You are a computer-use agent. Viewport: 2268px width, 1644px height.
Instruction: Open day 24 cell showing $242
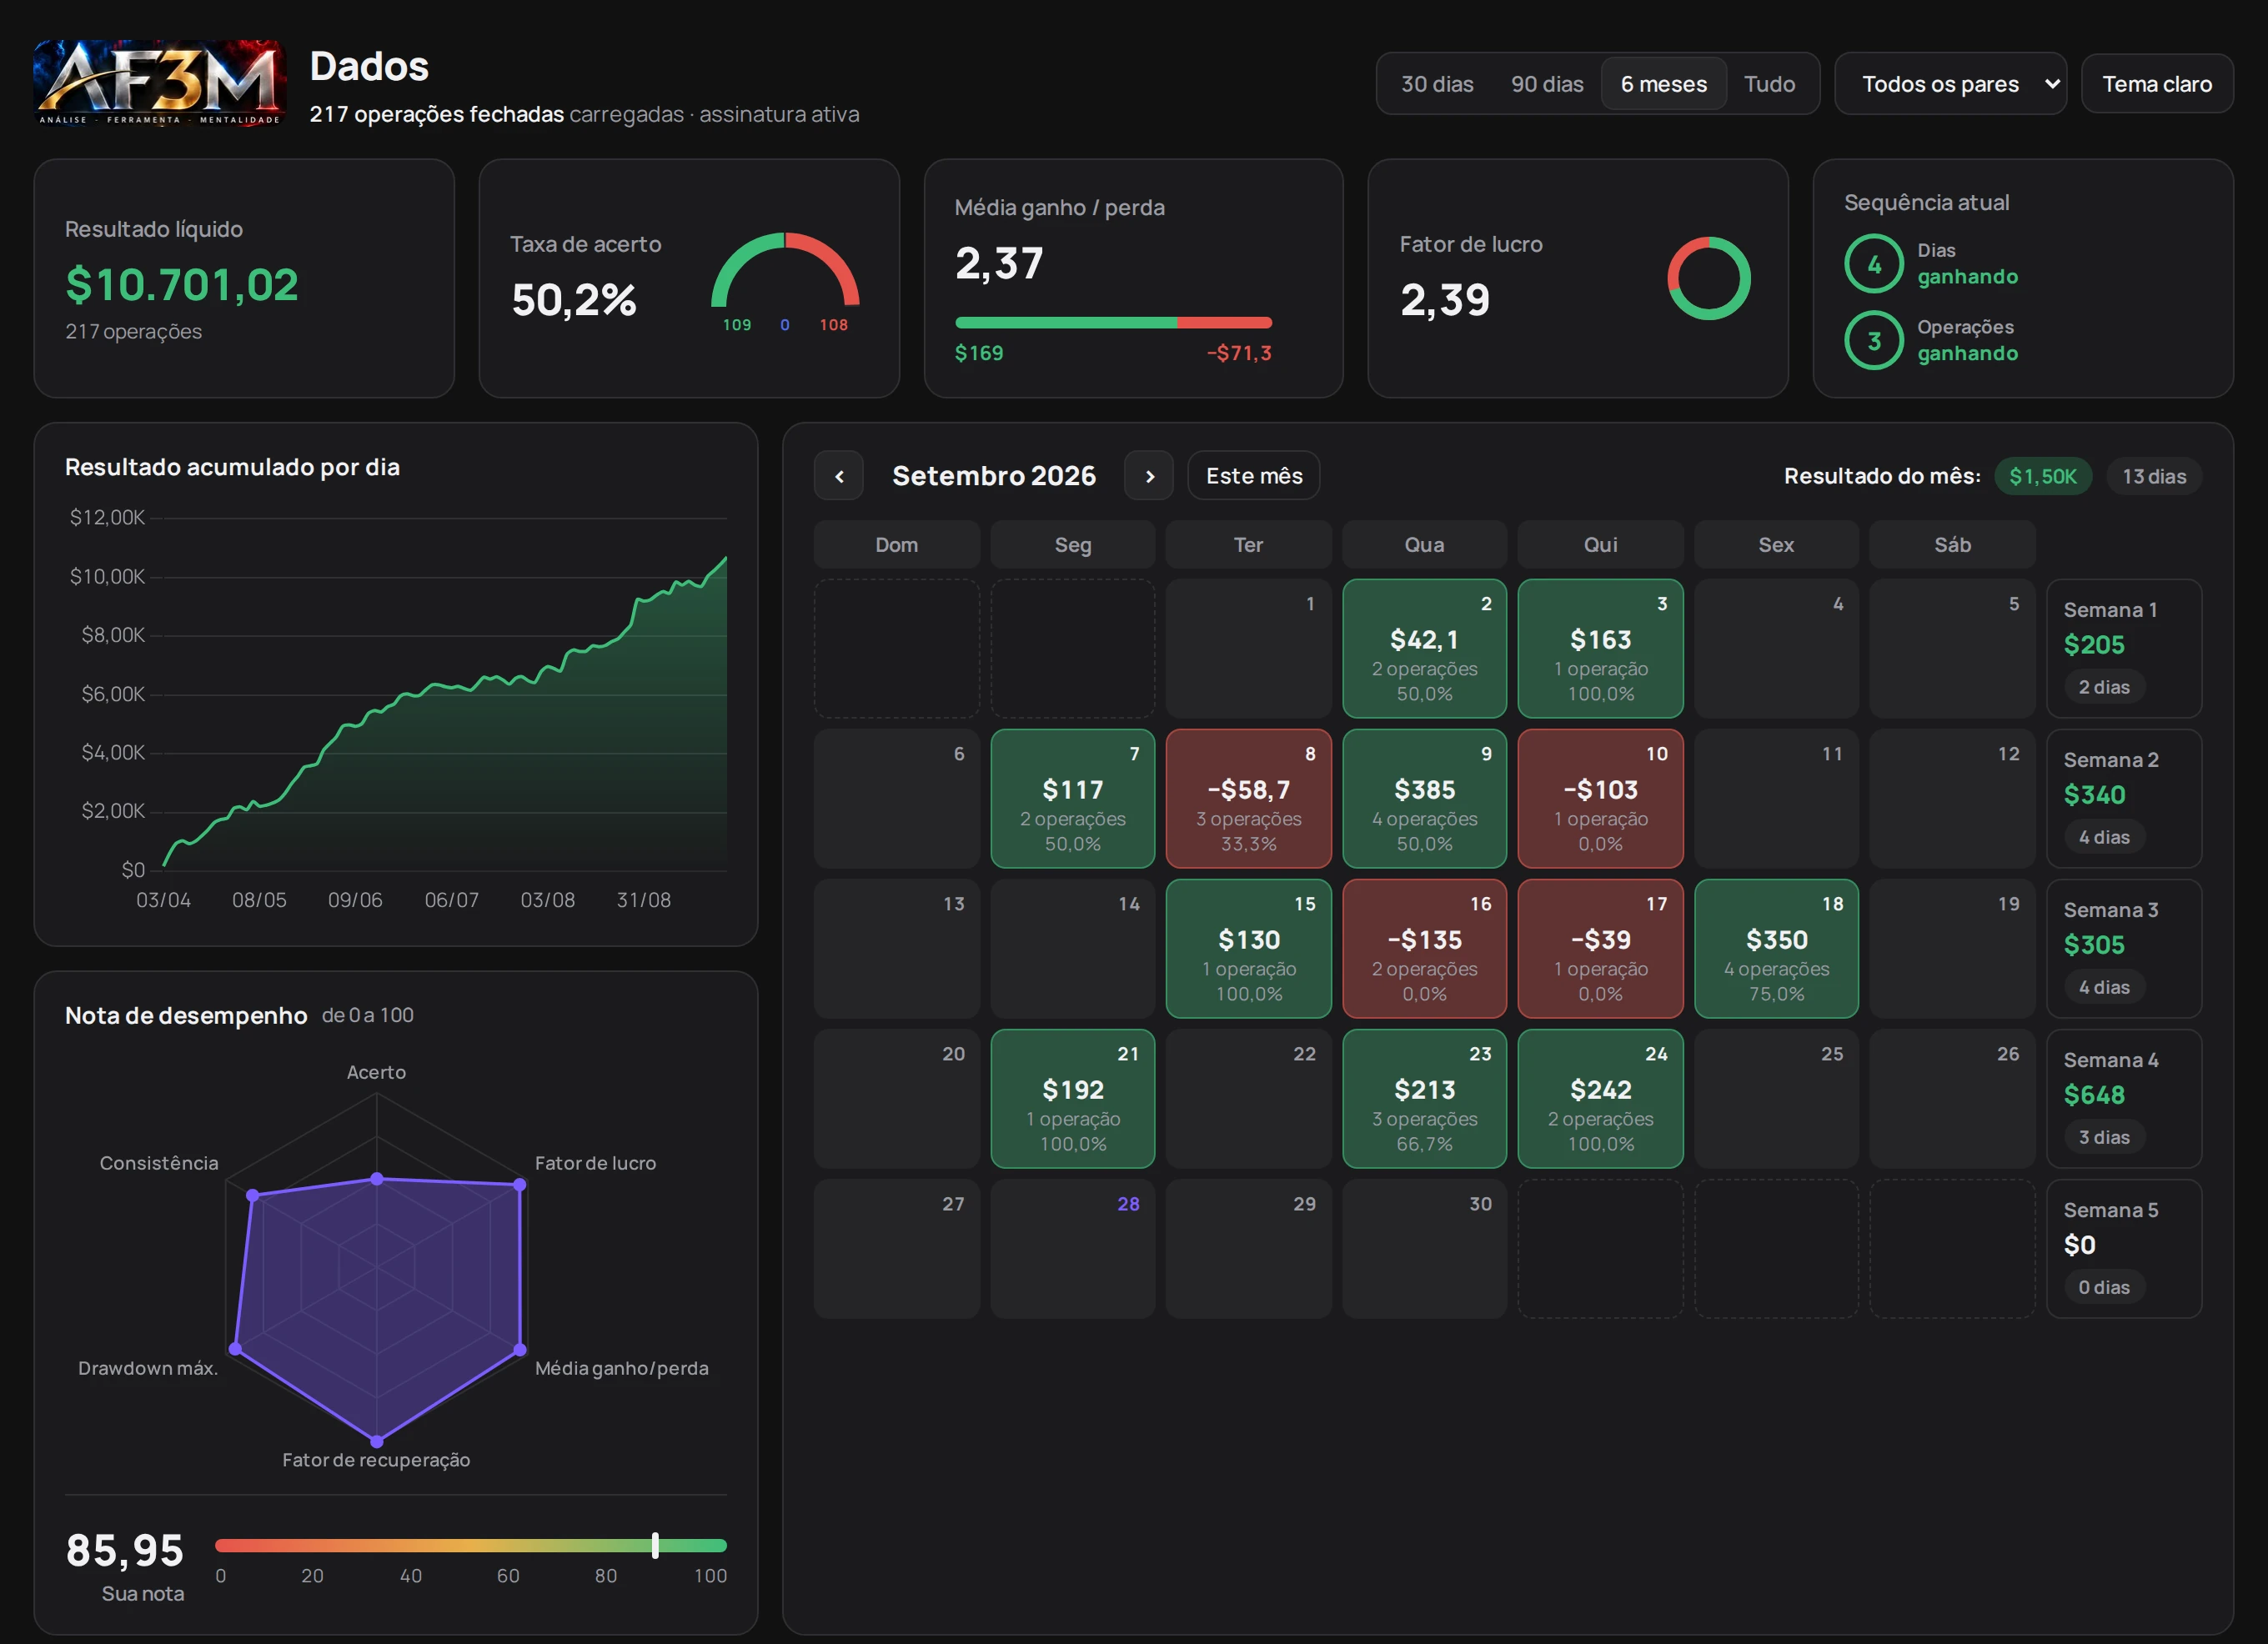click(1600, 1098)
